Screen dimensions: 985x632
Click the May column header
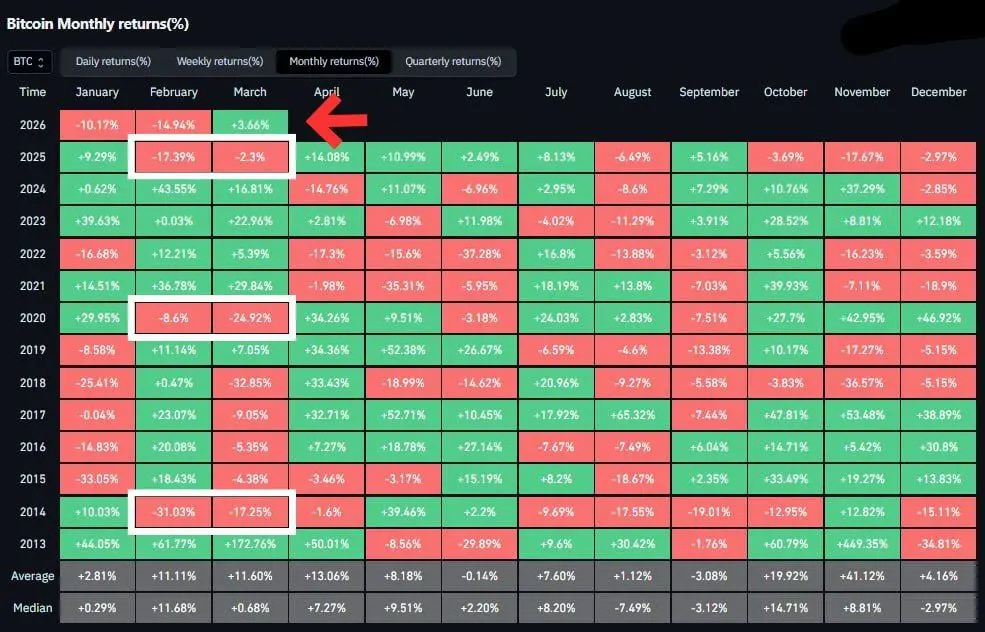pos(403,92)
